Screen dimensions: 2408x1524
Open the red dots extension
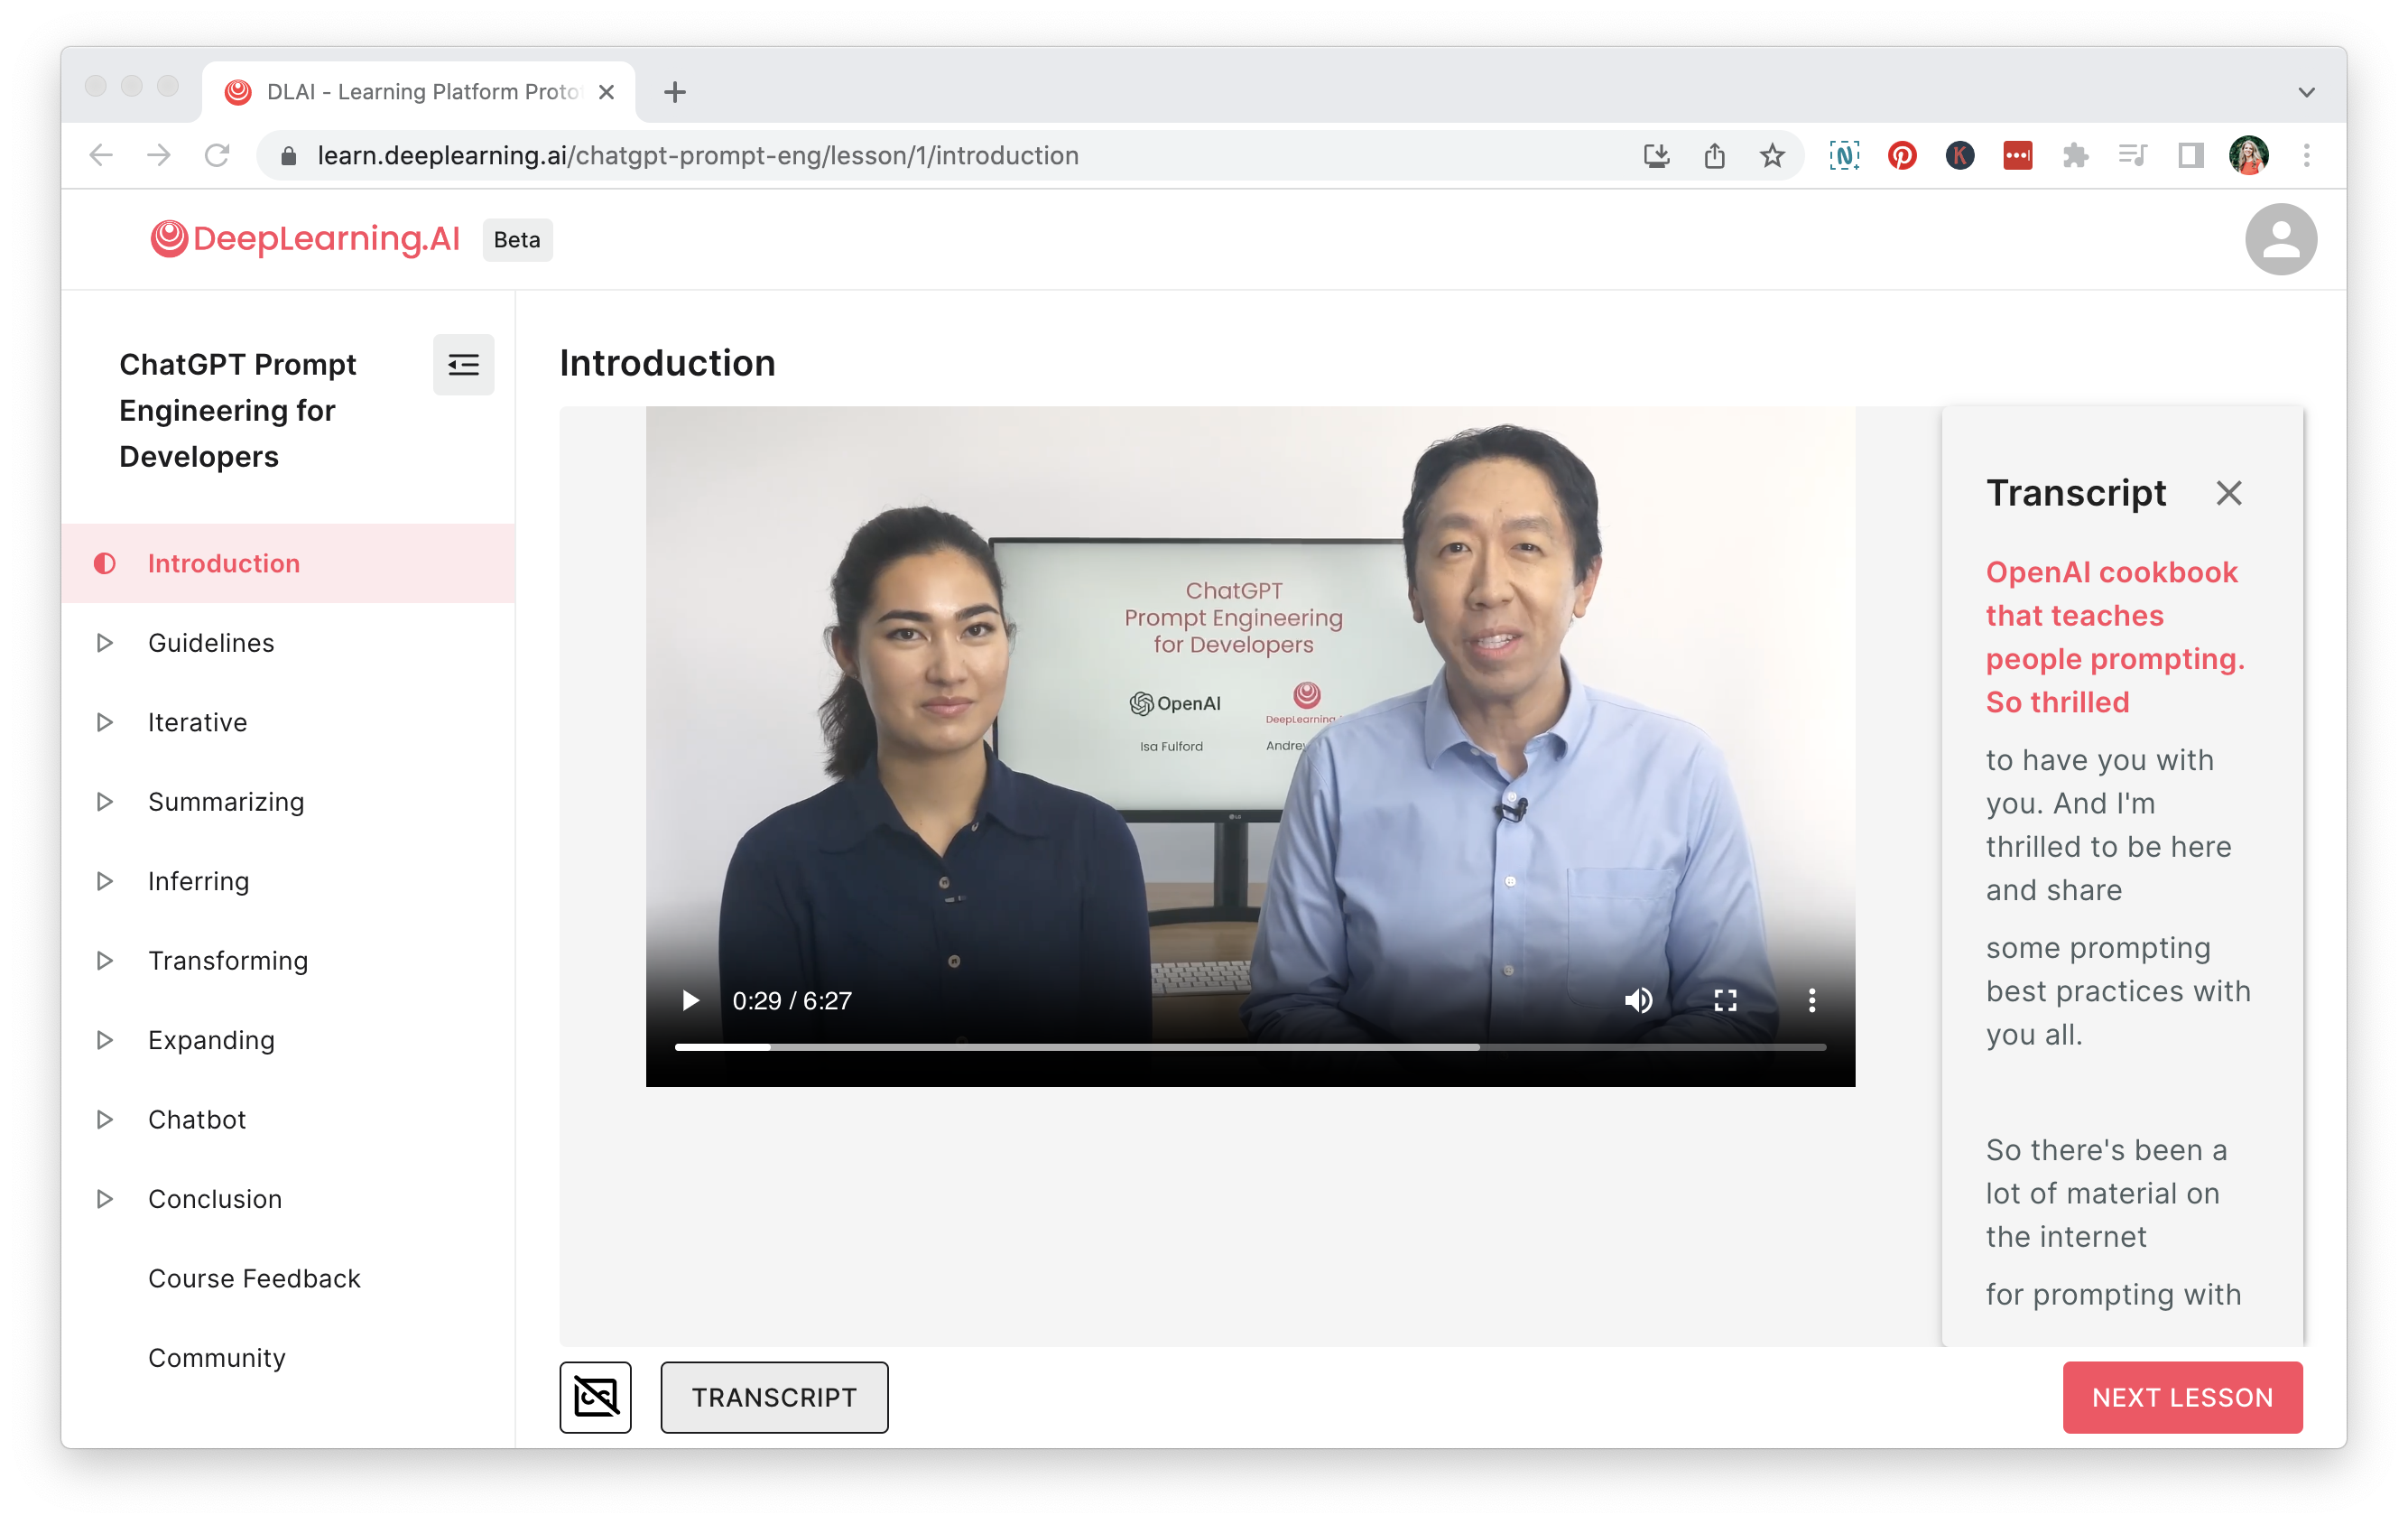tap(2017, 155)
